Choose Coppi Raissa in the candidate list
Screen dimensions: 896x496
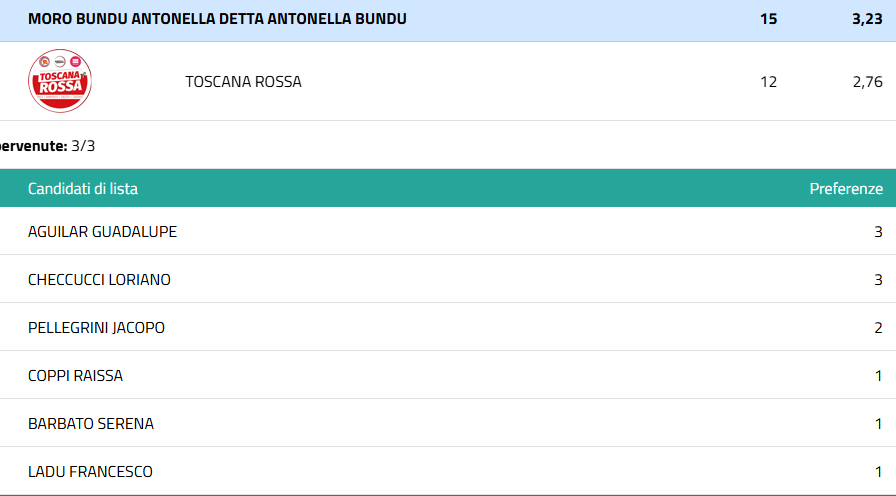pyautogui.click(x=75, y=376)
